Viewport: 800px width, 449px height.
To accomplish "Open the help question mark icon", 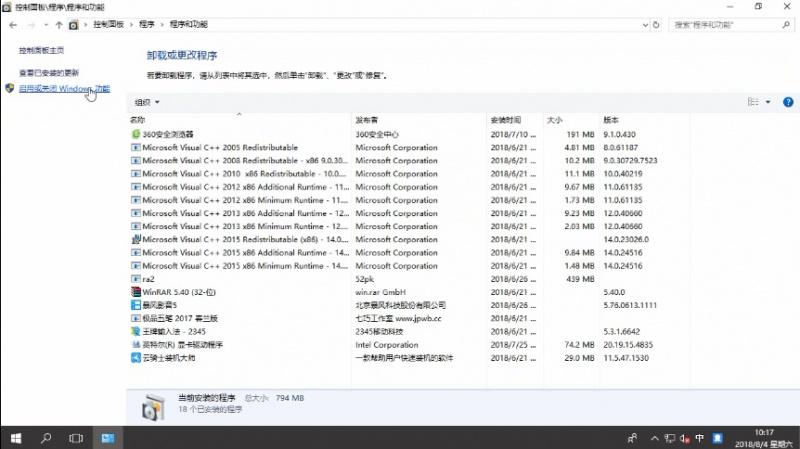I will pyautogui.click(x=788, y=102).
